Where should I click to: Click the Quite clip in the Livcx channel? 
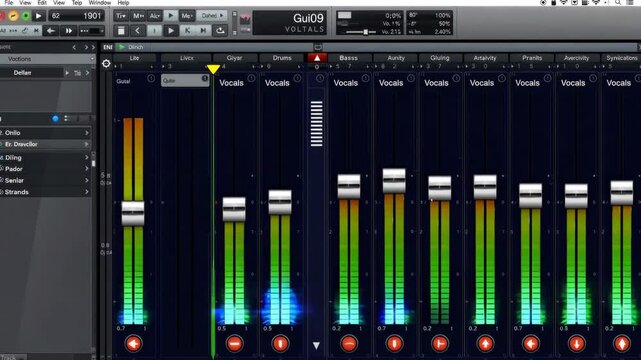[185, 80]
